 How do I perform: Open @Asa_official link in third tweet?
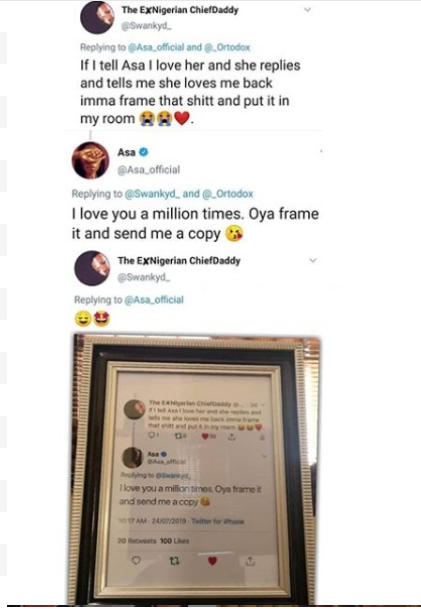154,300
